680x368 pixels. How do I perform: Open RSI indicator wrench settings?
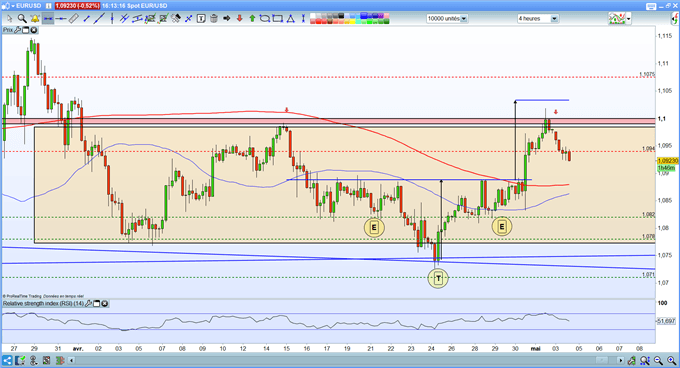click(88, 303)
